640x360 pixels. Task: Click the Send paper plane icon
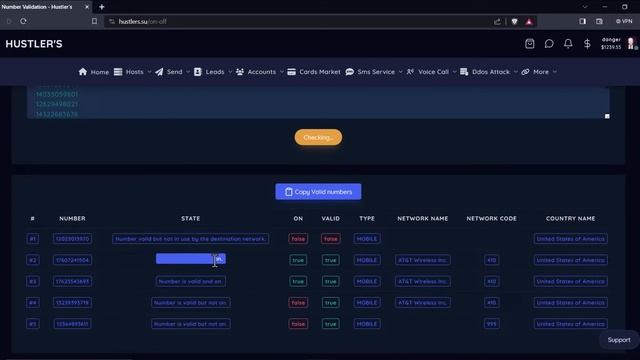(159, 72)
